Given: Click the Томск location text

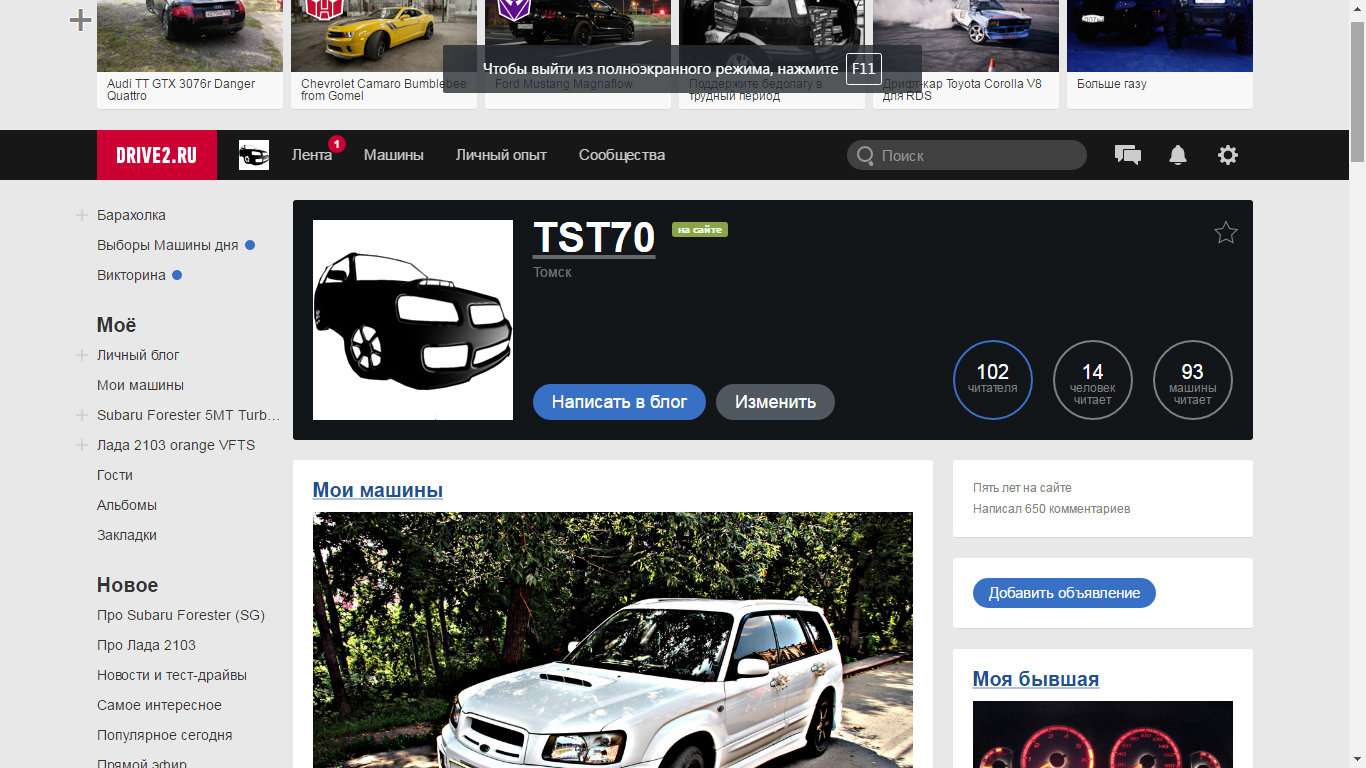Looking at the screenshot, I should [552, 272].
